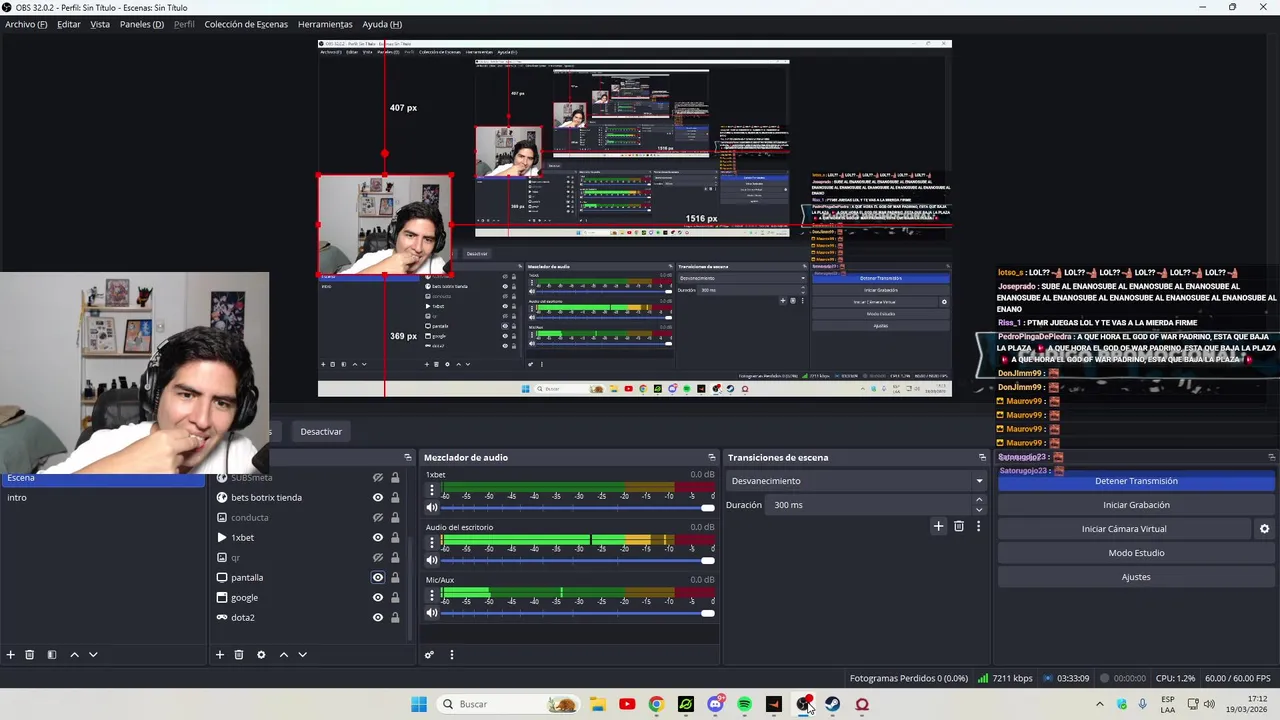Screen dimensions: 1280x720
Task: Open transition properties three-dots icon
Action: coord(978,526)
